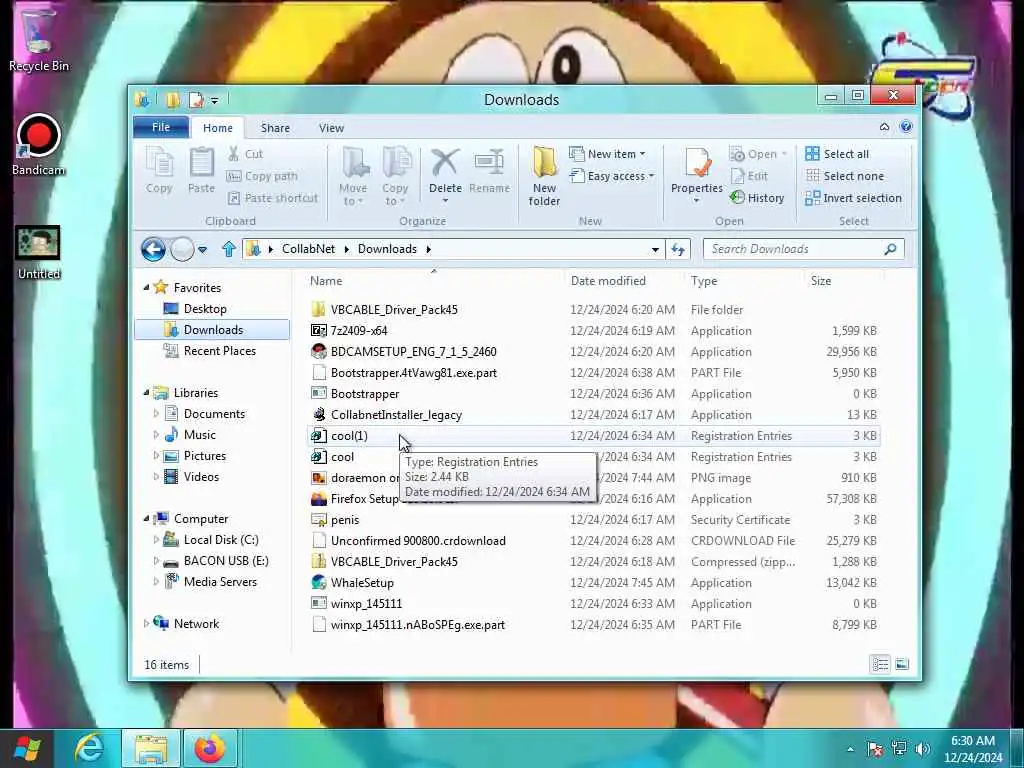Launch Internet Explorer from the taskbar

(x=88, y=748)
